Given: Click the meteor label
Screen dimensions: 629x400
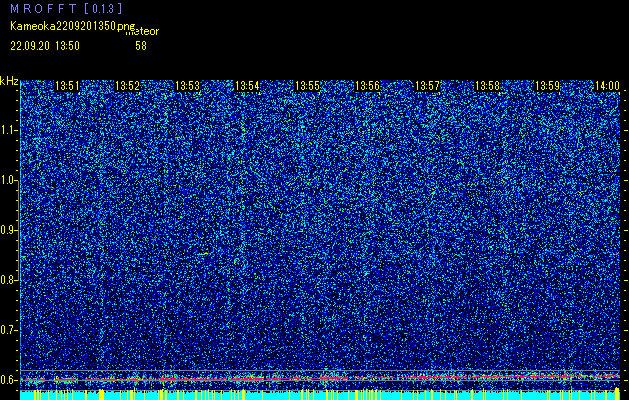Looking at the screenshot, I should pos(142,32).
